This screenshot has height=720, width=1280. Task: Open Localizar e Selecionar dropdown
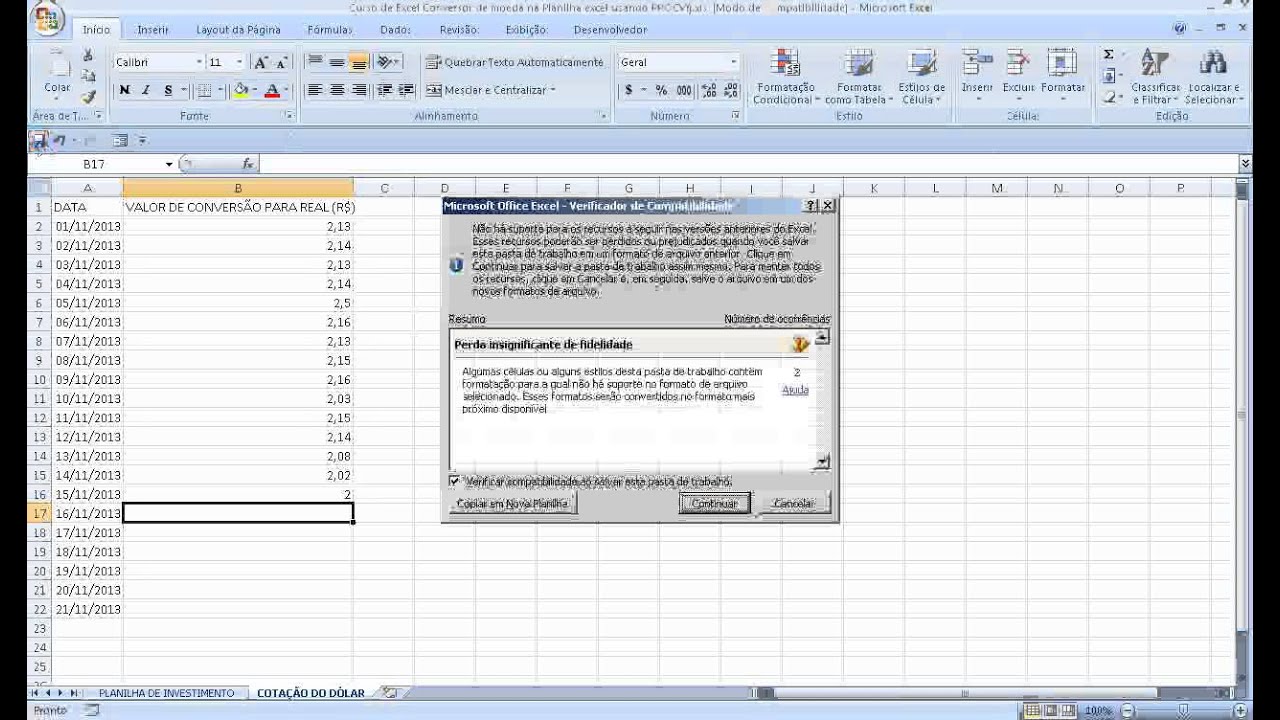[1214, 76]
